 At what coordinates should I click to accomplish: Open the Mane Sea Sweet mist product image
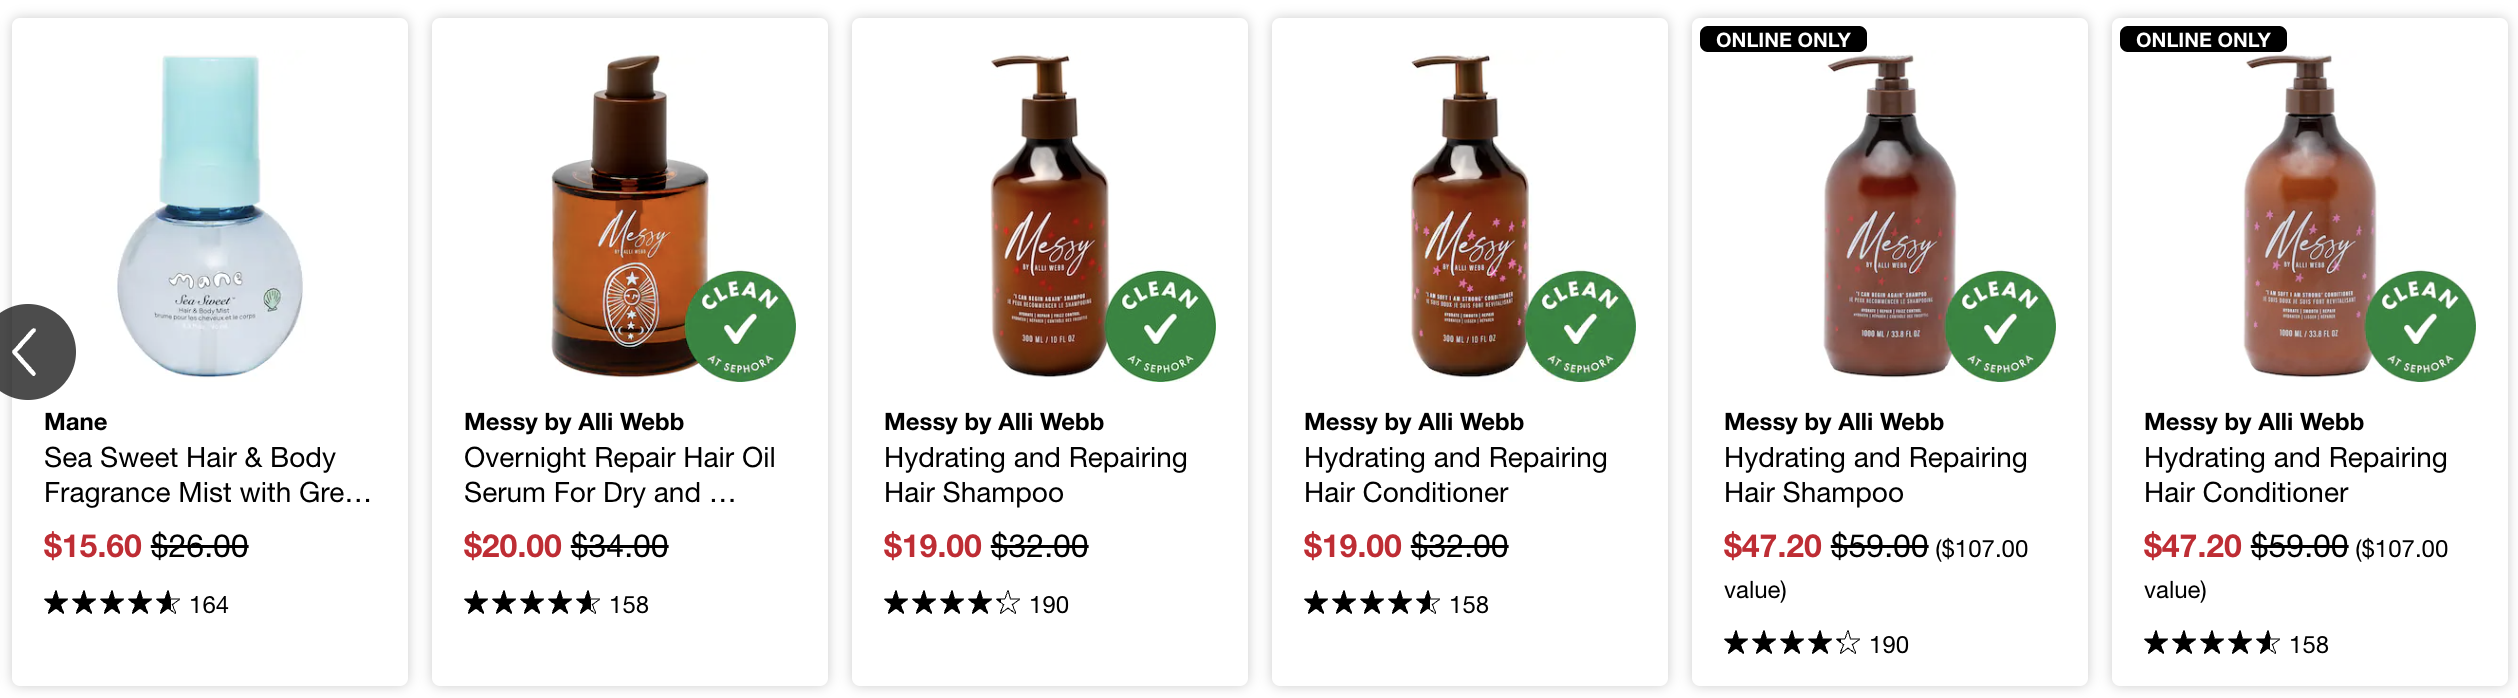click(210, 215)
